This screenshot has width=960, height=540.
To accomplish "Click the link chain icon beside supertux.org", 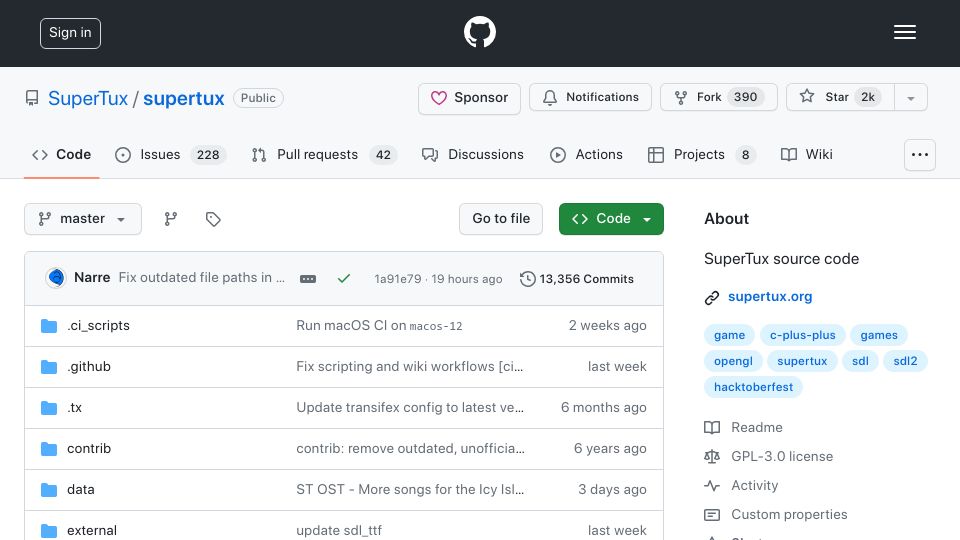I will pyautogui.click(x=711, y=298).
